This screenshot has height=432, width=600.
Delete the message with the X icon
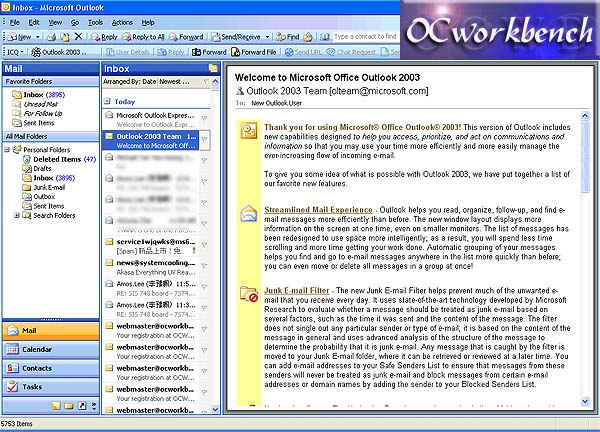[78, 37]
